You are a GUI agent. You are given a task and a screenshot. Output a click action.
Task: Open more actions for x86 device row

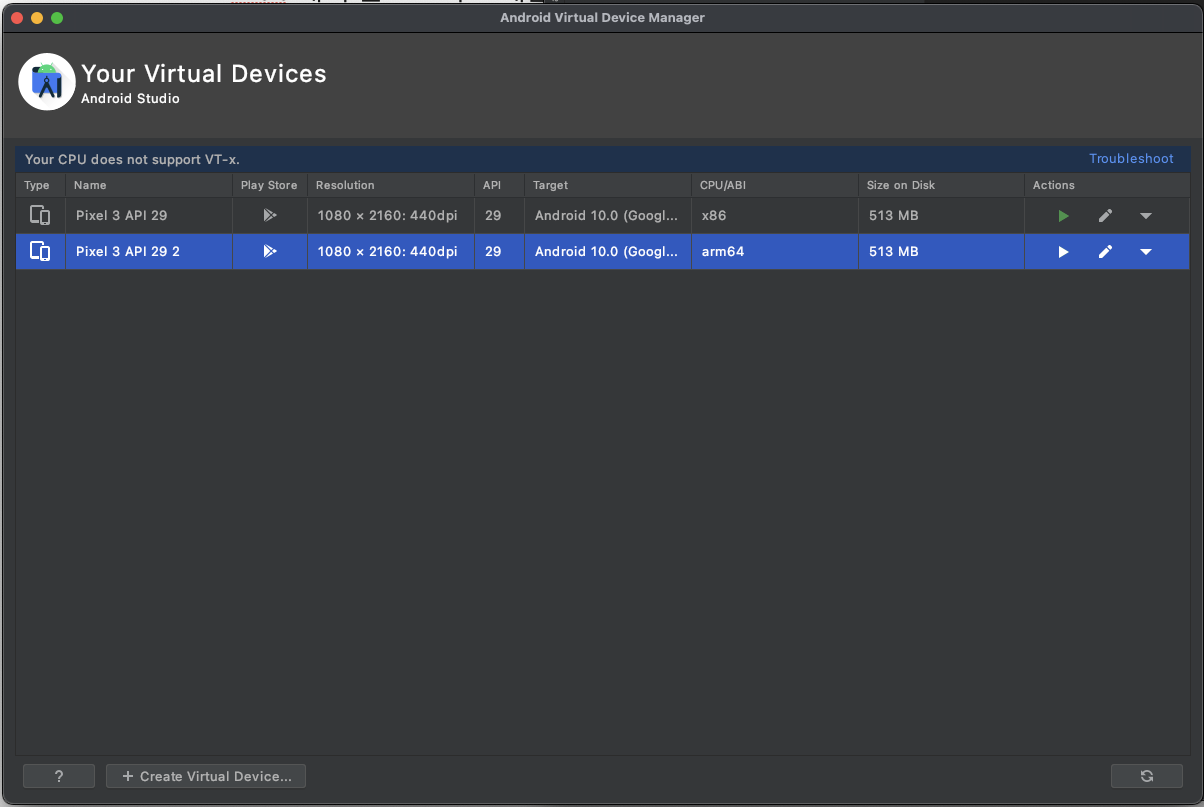click(x=1146, y=216)
